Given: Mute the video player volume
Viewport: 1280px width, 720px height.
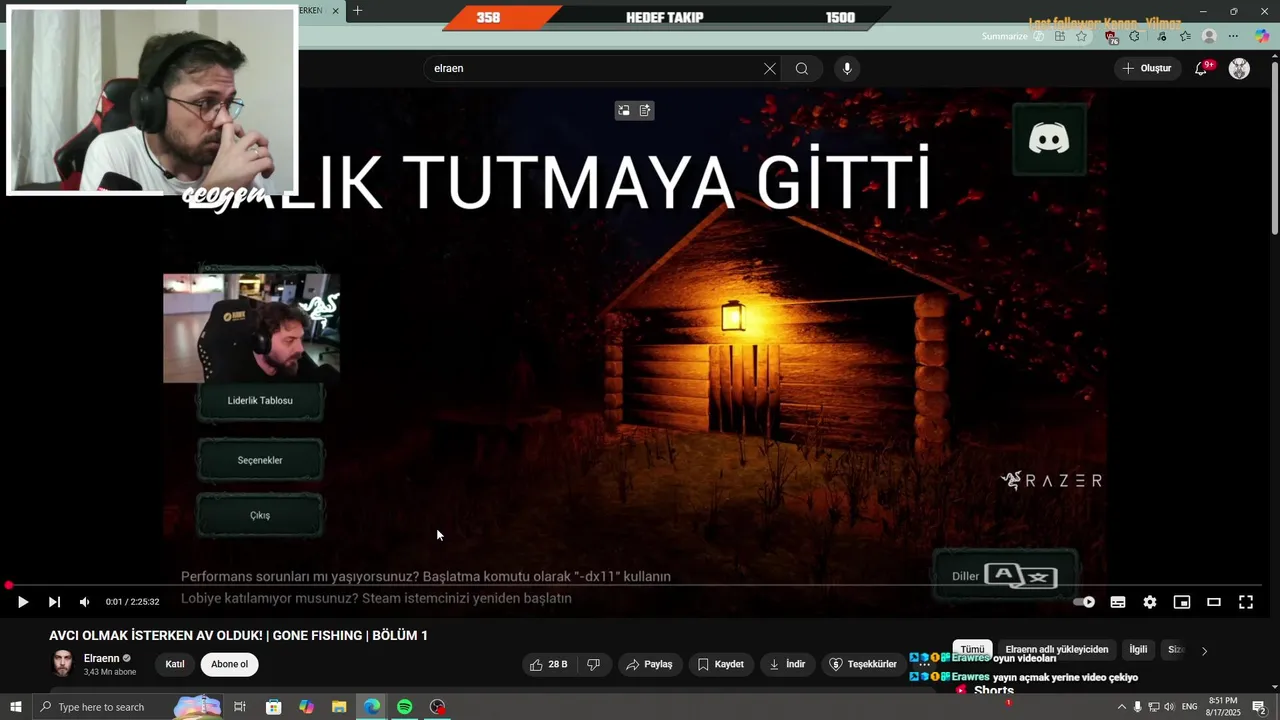Looking at the screenshot, I should click(85, 602).
